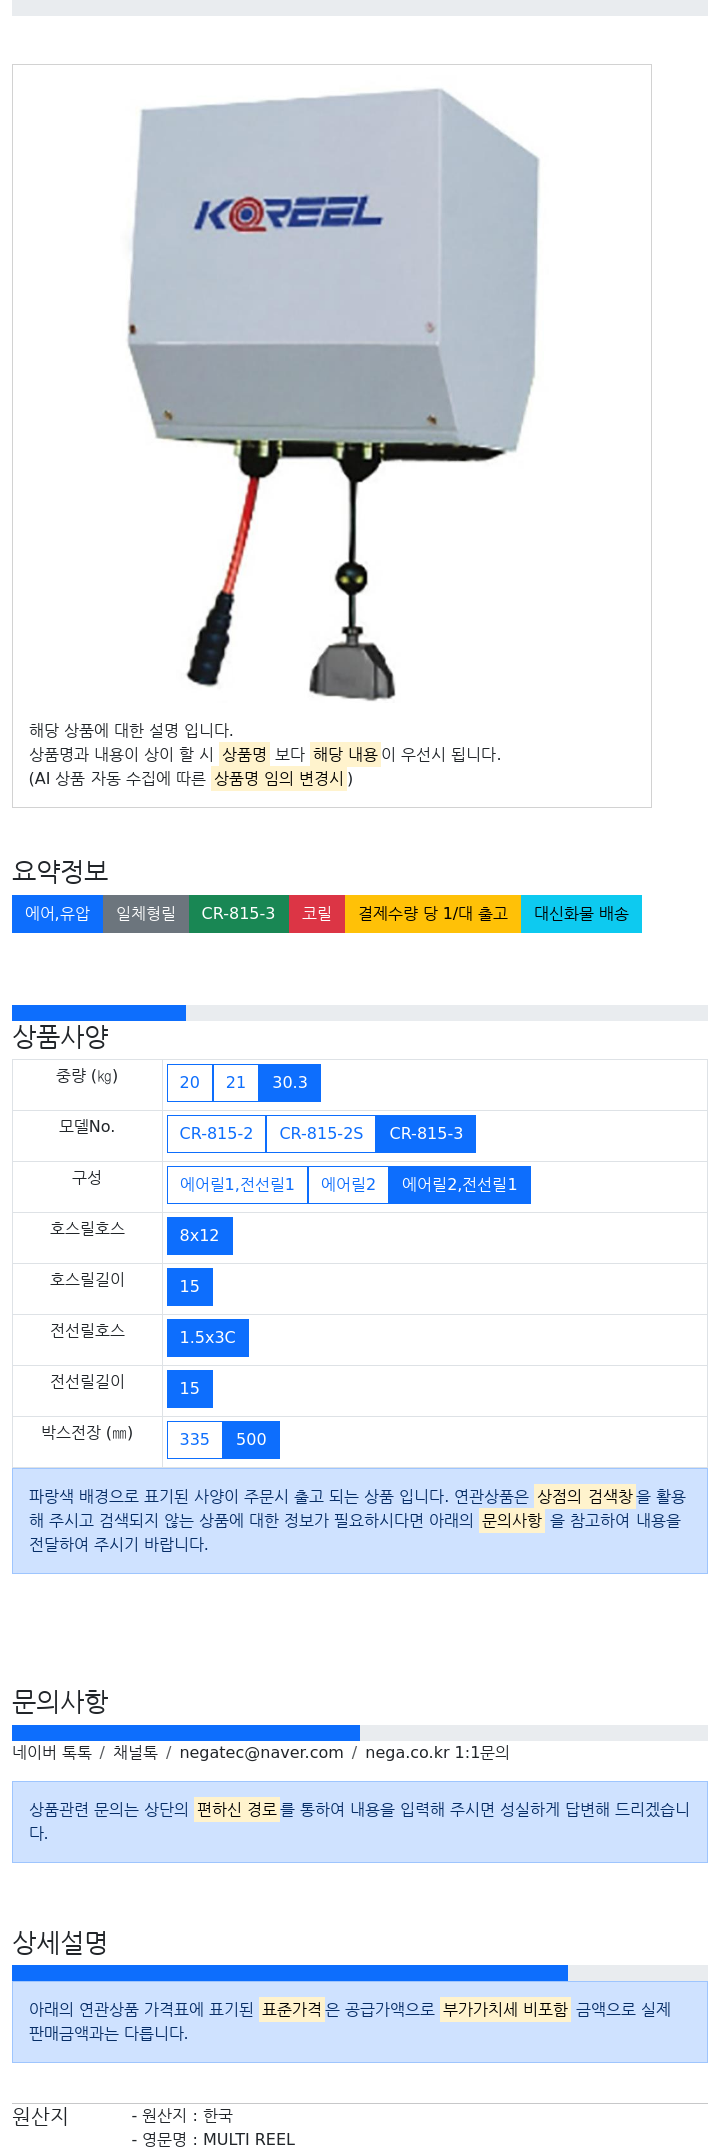This screenshot has width=720, height=2152.
Task: Select the 에어,유압 blue tag
Action: [57, 914]
